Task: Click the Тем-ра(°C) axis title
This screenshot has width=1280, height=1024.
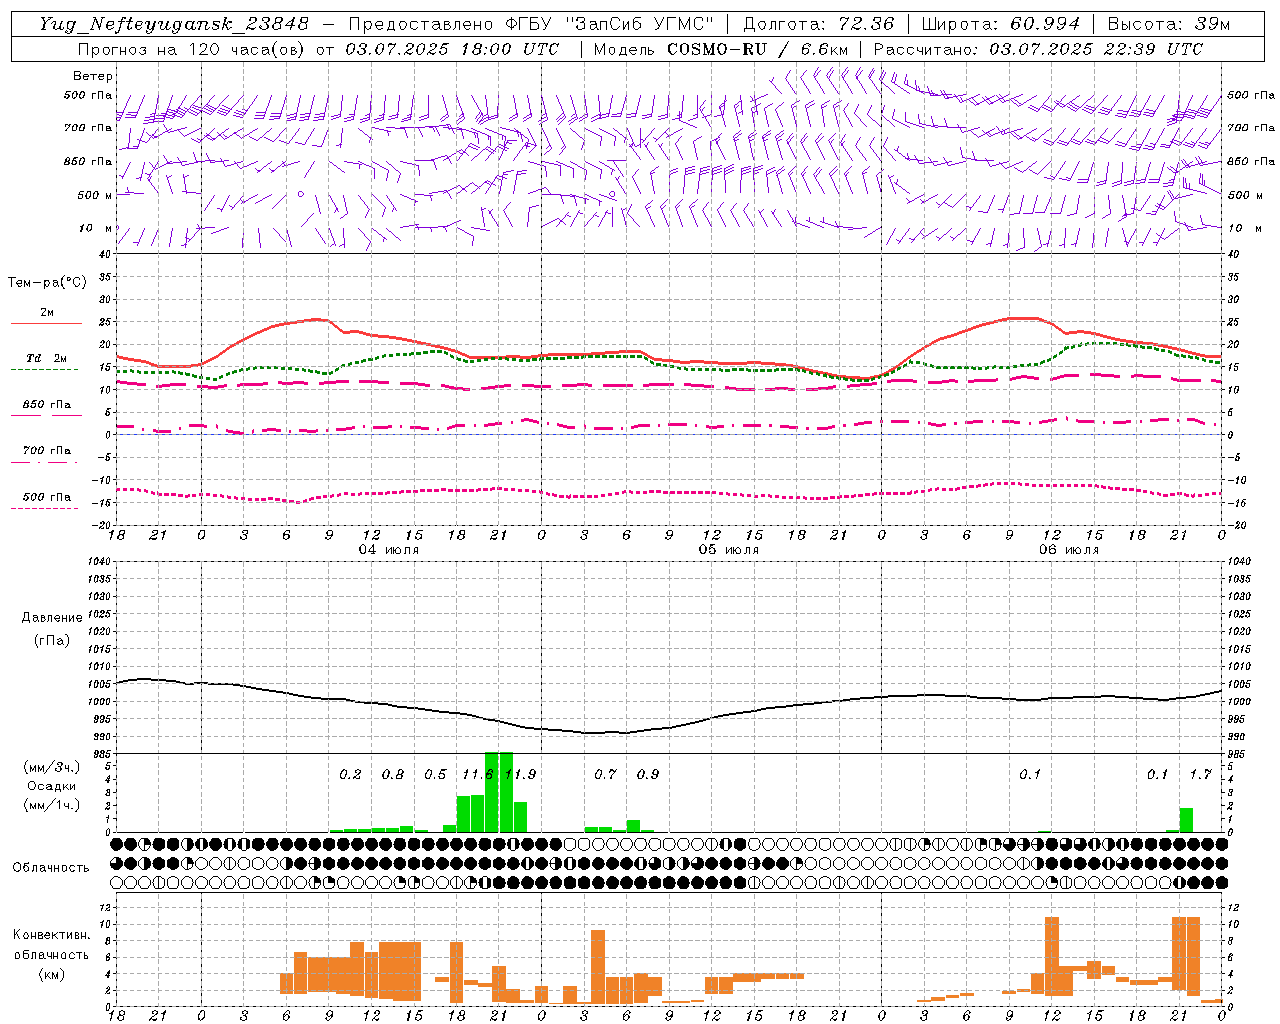Action: pos(47,283)
